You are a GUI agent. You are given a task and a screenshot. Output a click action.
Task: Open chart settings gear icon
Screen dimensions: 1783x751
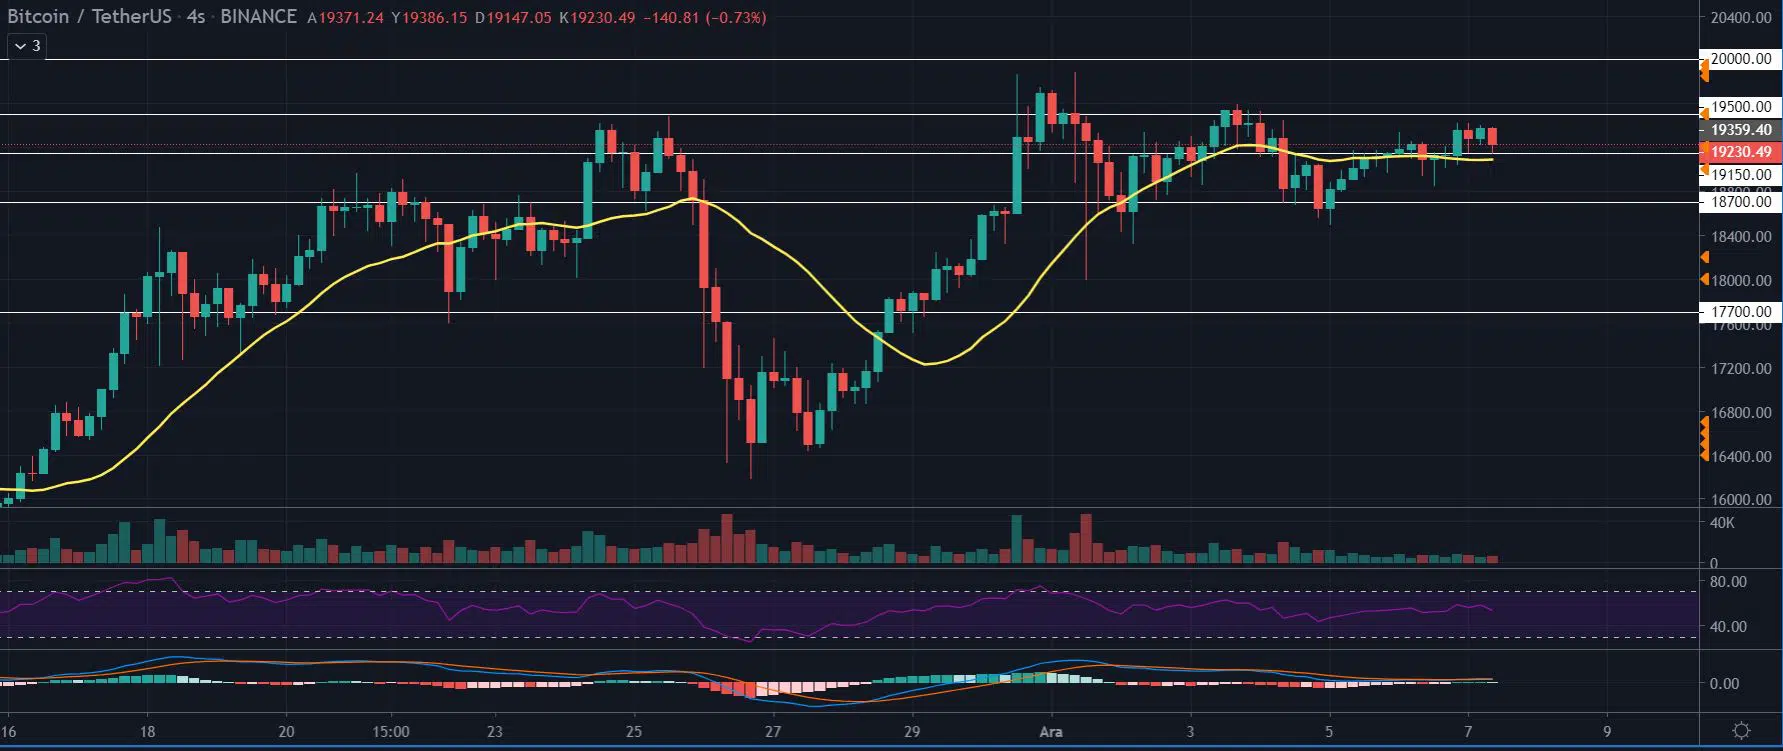1741,730
